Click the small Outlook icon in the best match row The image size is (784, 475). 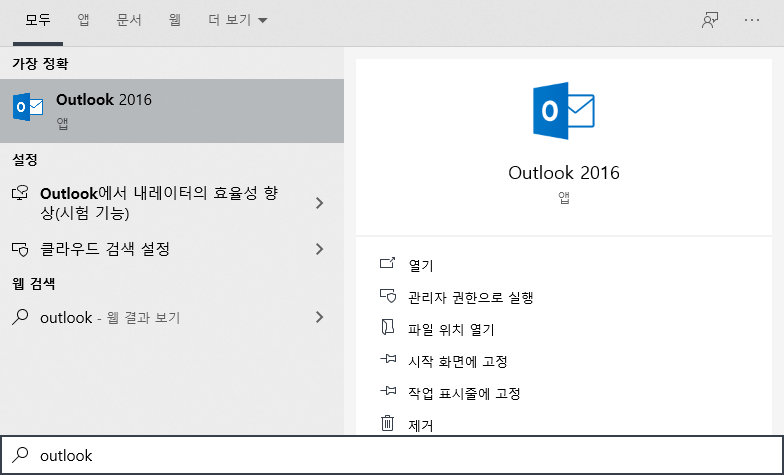pos(28,106)
